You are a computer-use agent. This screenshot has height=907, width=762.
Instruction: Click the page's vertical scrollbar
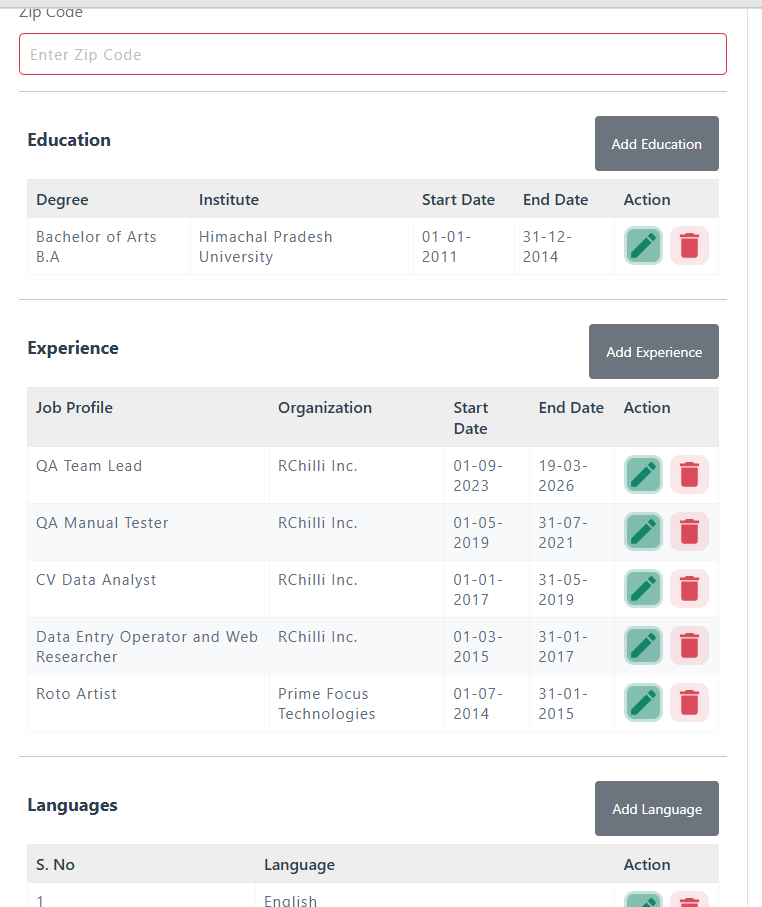[x=754, y=450]
